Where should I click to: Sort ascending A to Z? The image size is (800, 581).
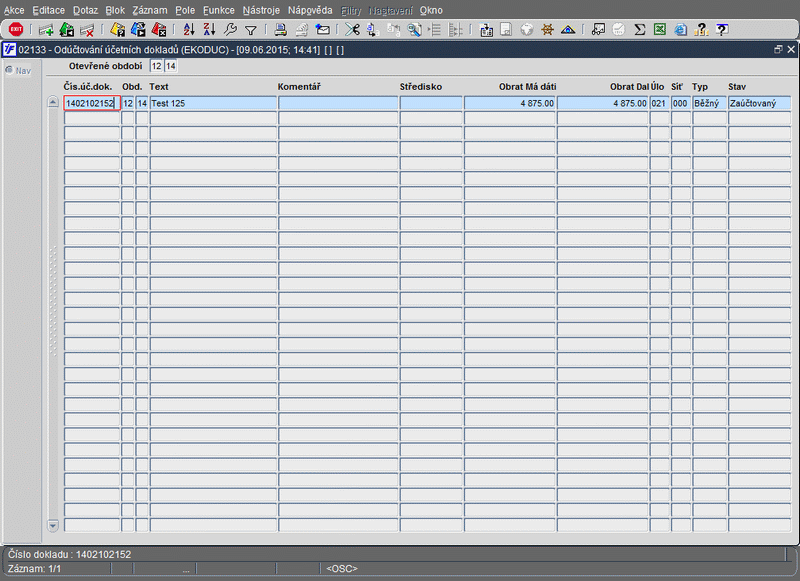(189, 30)
